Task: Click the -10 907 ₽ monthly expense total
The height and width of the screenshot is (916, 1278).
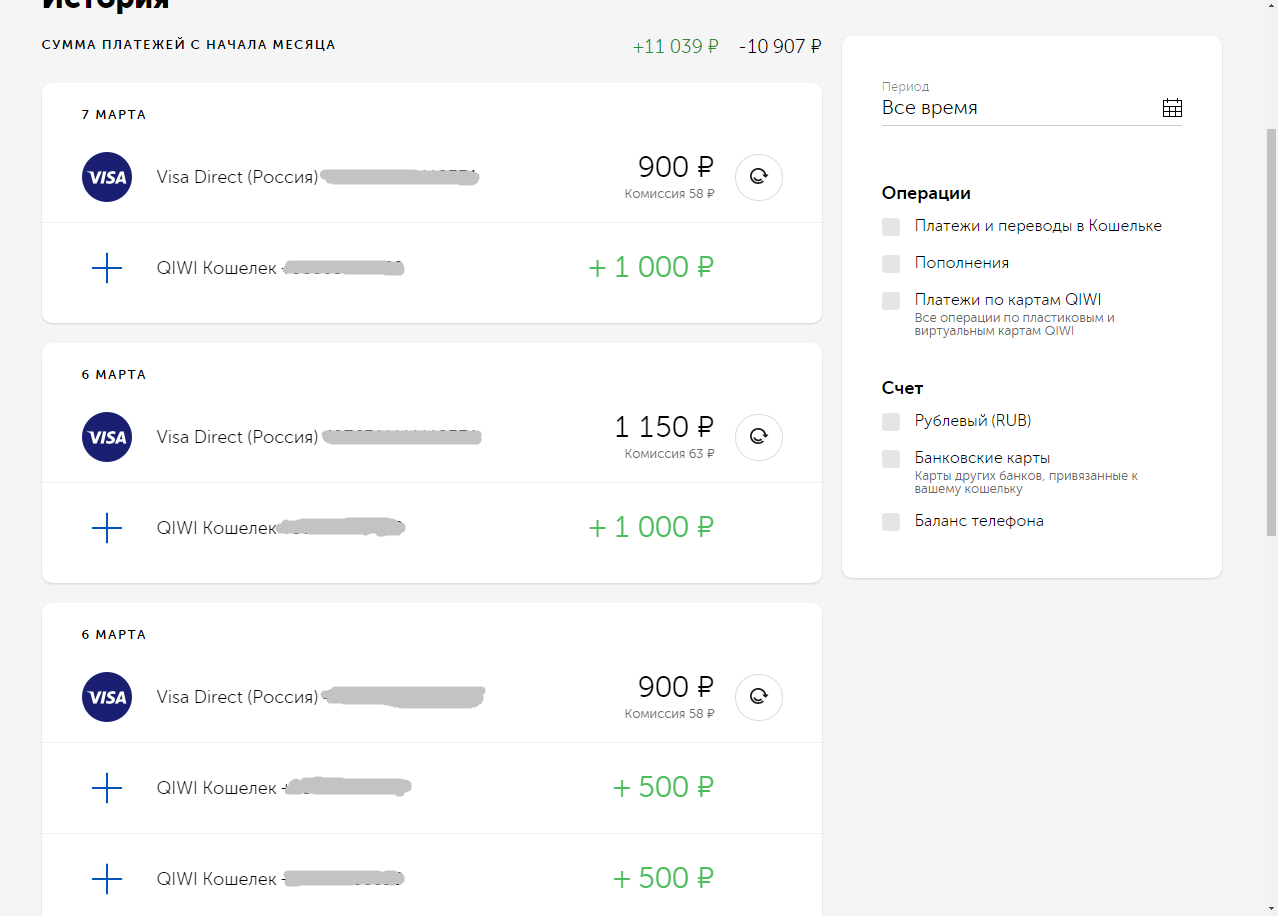Action: [x=780, y=46]
